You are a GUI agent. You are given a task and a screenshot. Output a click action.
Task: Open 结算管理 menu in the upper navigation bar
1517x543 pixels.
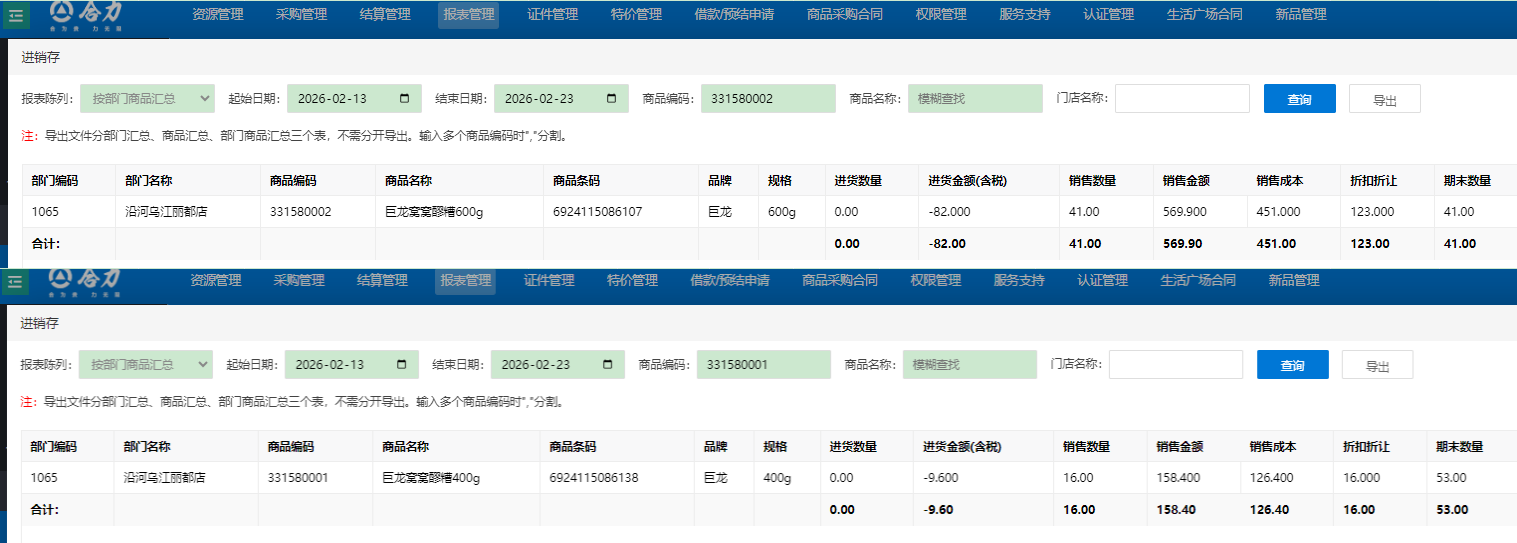385,15
